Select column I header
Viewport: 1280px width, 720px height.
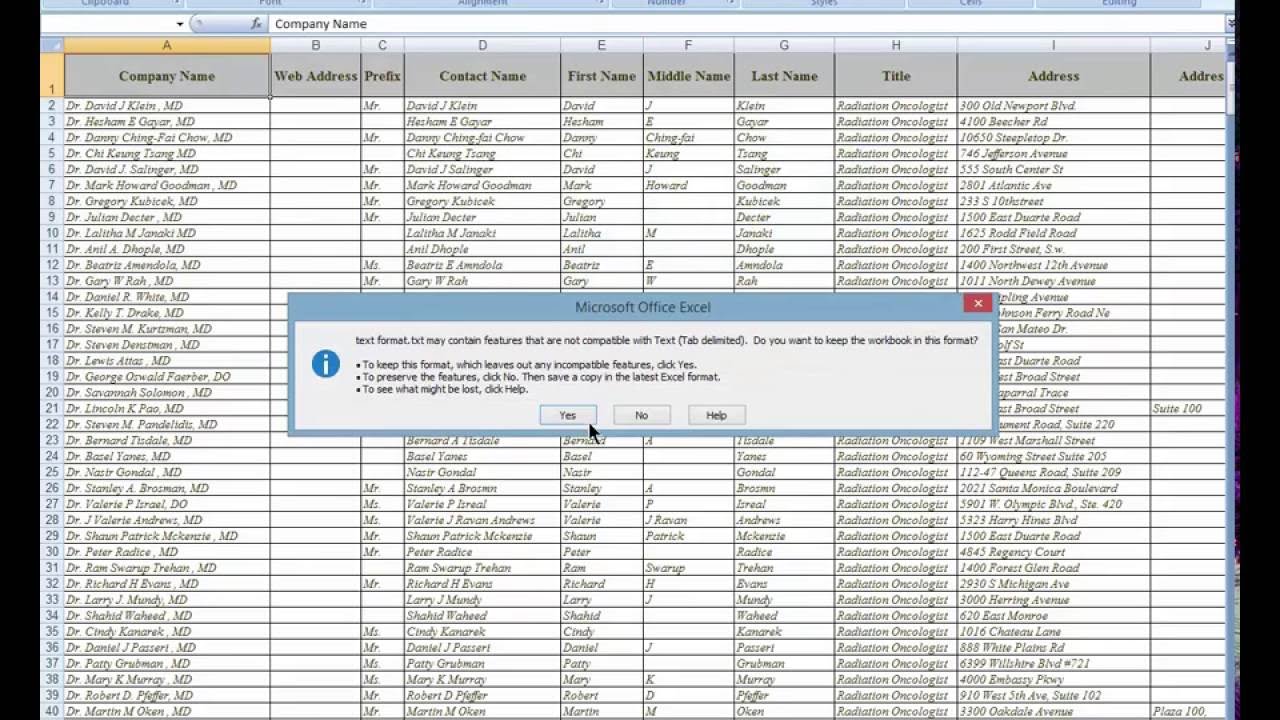(x=1053, y=45)
